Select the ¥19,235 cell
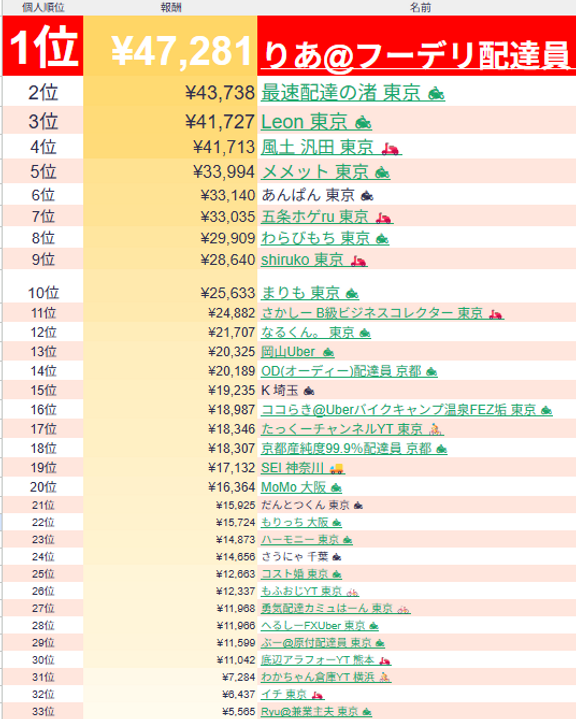Viewport: 576px width, 719px height. click(x=170, y=390)
